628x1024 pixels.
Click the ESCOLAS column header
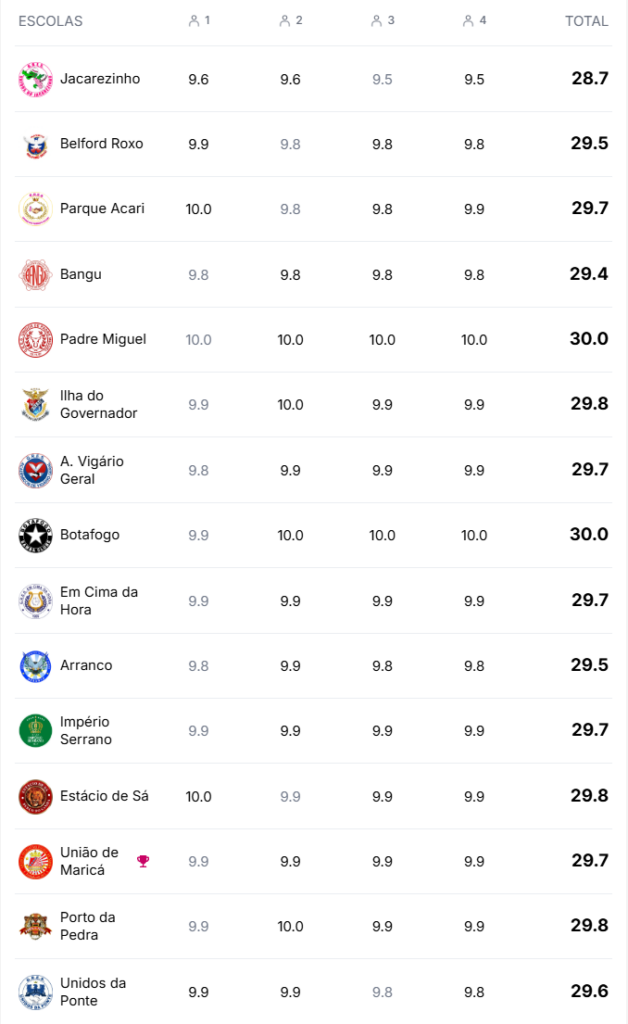pos(50,21)
